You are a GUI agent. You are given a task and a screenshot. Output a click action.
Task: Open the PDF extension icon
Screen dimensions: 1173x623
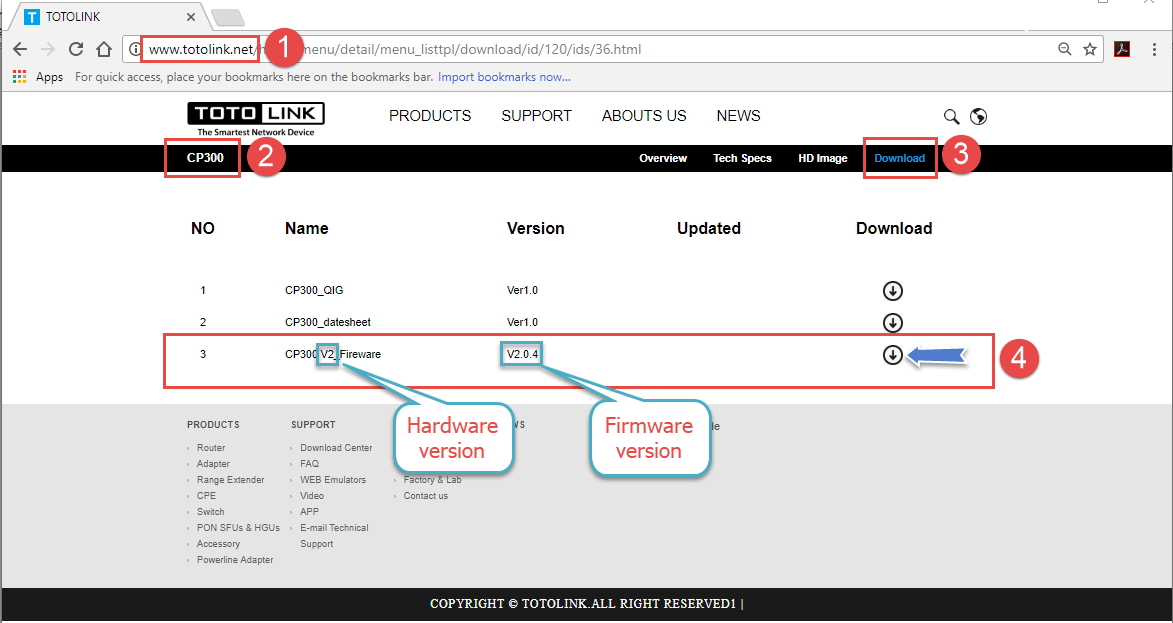tap(1121, 50)
